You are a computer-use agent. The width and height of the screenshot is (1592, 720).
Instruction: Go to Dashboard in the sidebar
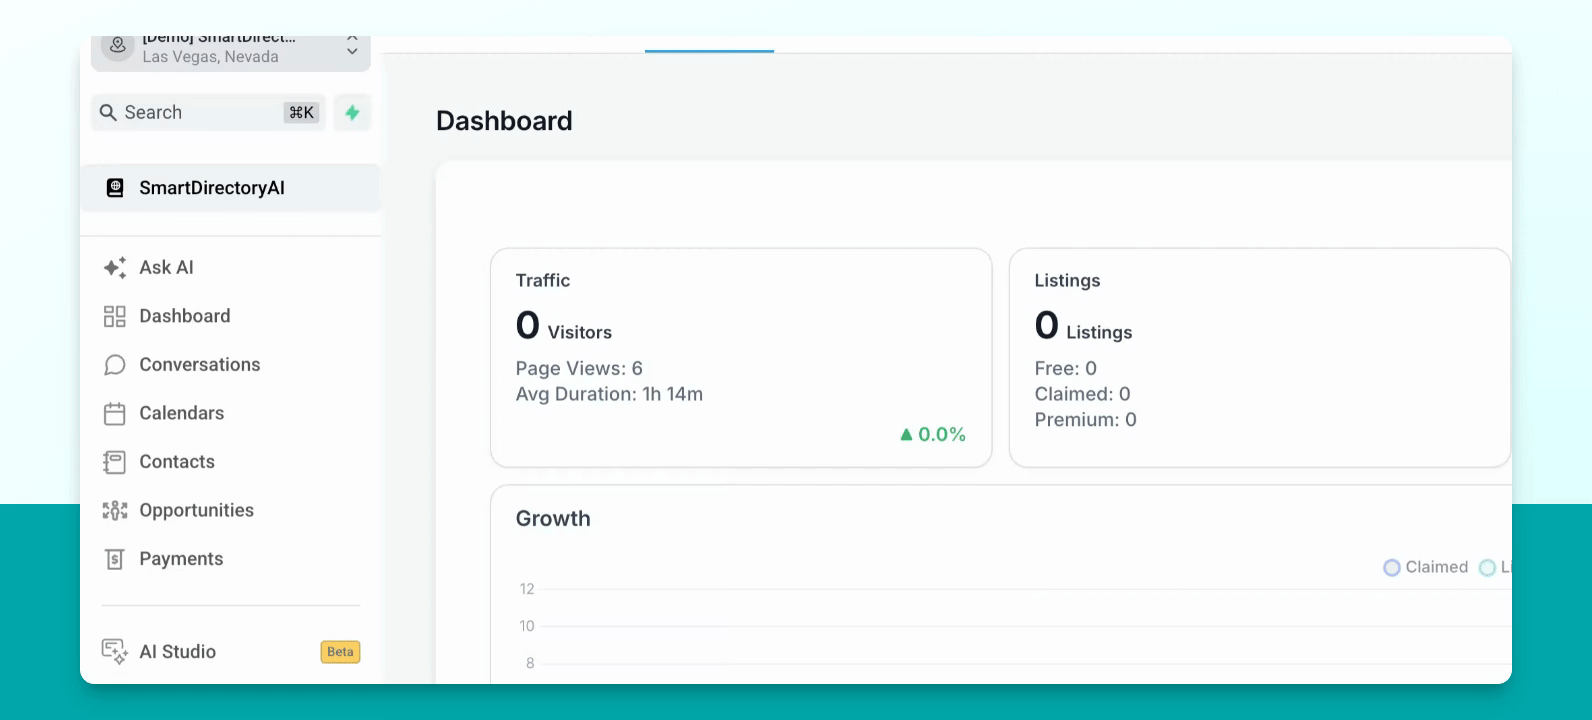231,317
